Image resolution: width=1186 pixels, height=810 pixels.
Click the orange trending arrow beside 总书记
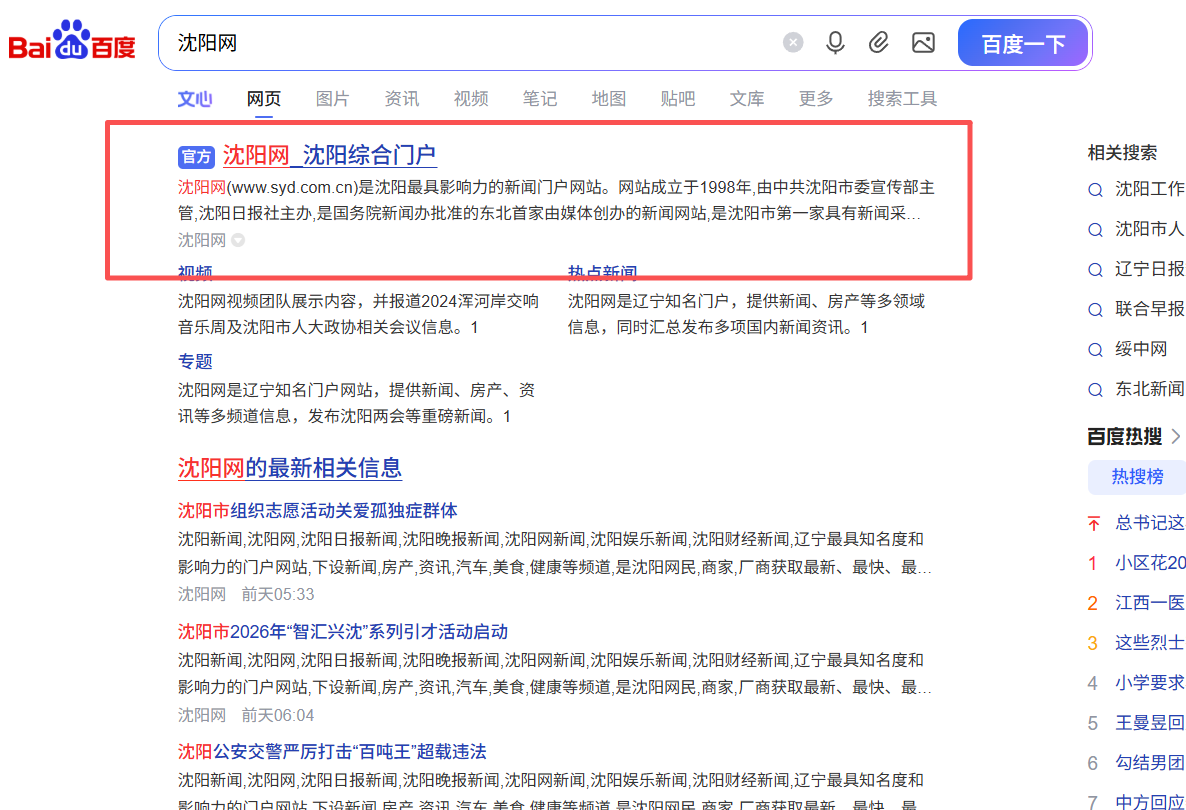point(1092,522)
